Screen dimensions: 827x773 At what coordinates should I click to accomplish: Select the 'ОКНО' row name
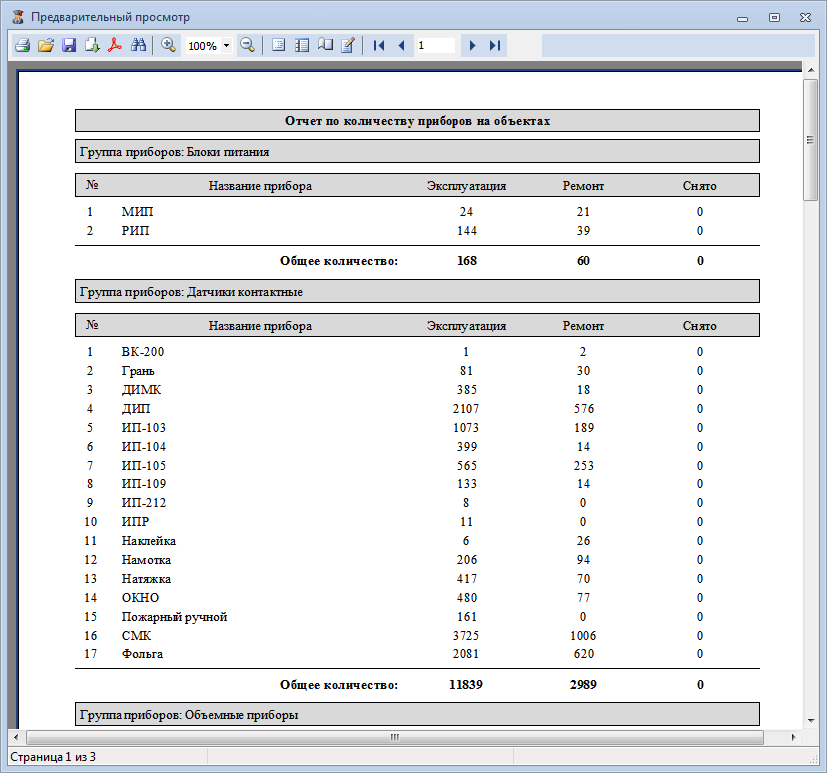pos(140,597)
